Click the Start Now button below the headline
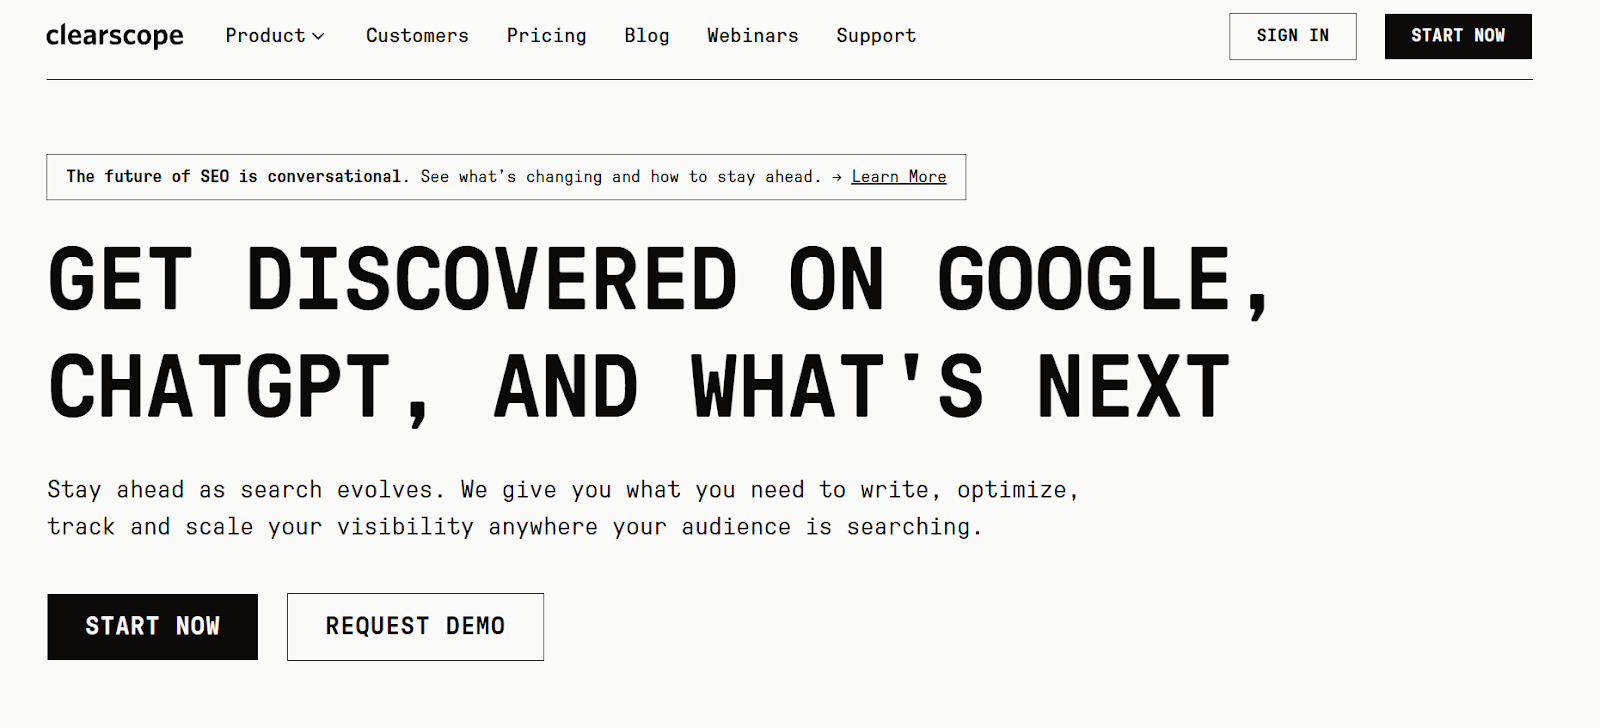The image size is (1600, 728). [x=152, y=627]
